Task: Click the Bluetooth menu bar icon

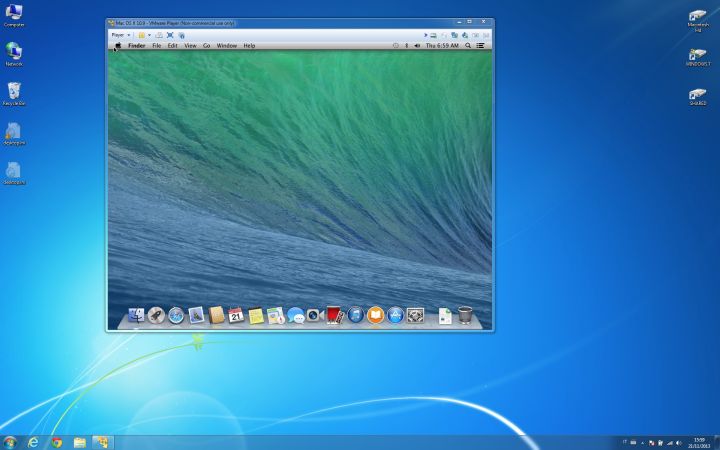Action: (406, 45)
